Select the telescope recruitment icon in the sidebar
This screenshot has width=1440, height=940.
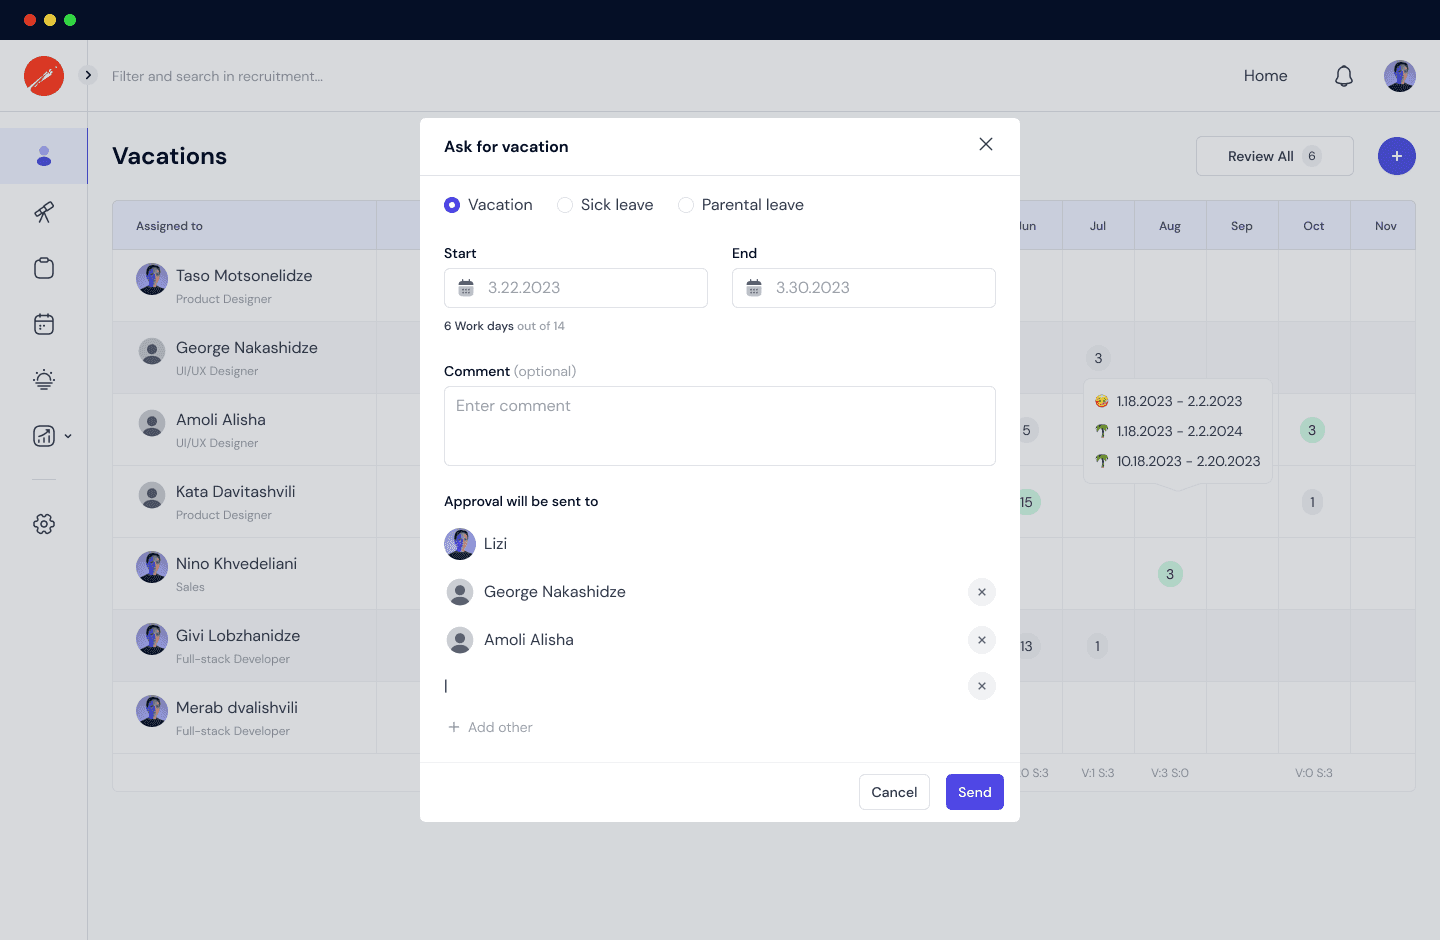click(x=44, y=212)
